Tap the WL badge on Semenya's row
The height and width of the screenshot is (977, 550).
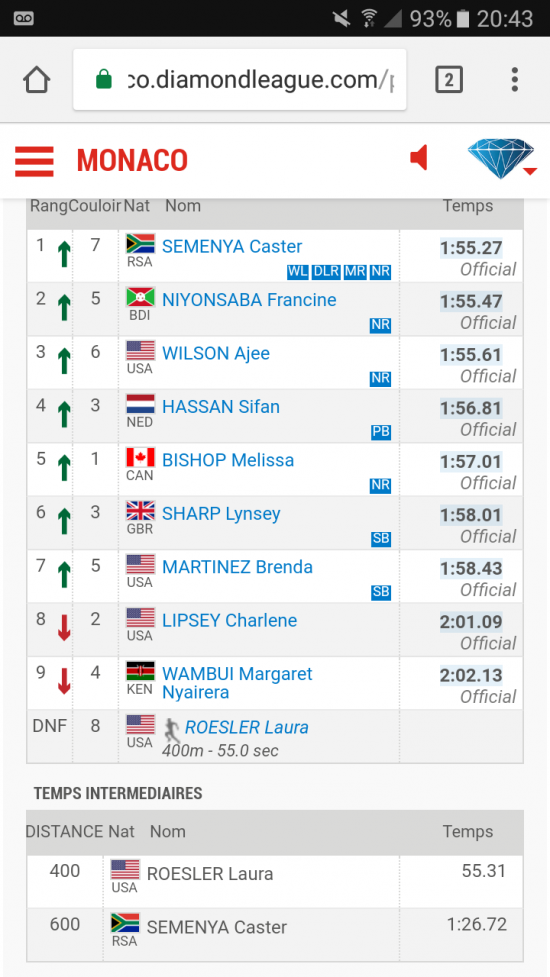(298, 272)
